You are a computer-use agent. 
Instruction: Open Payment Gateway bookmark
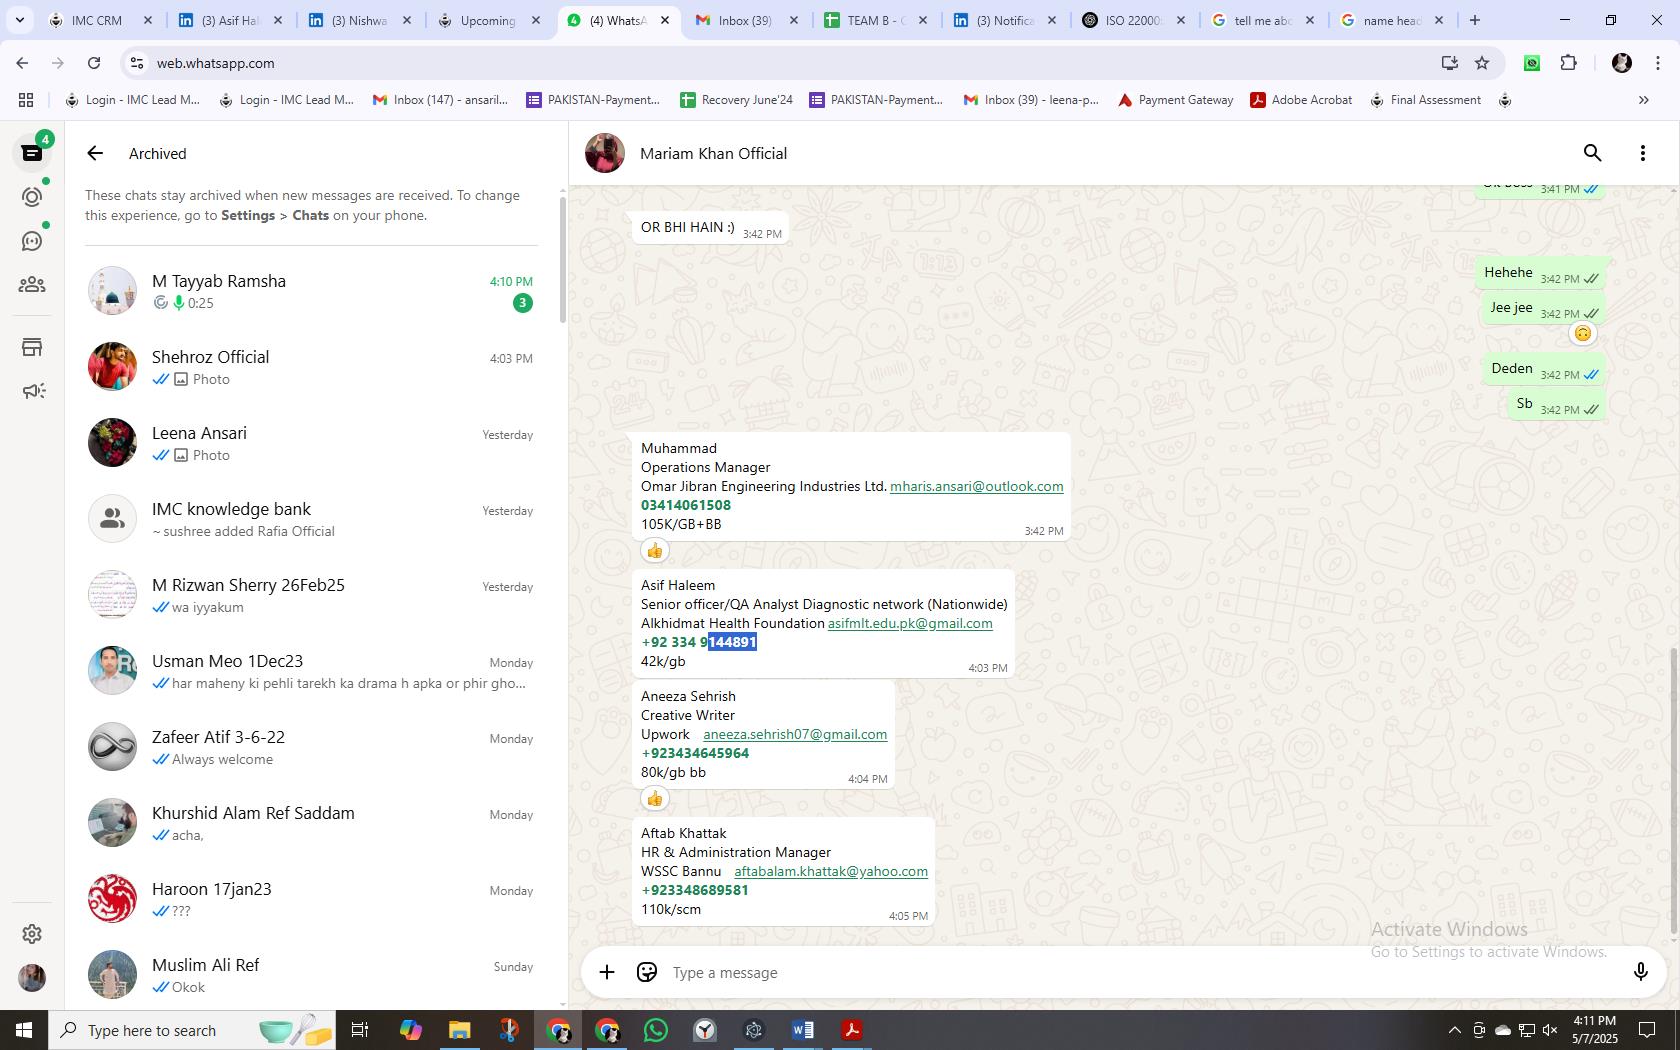tap(1175, 100)
